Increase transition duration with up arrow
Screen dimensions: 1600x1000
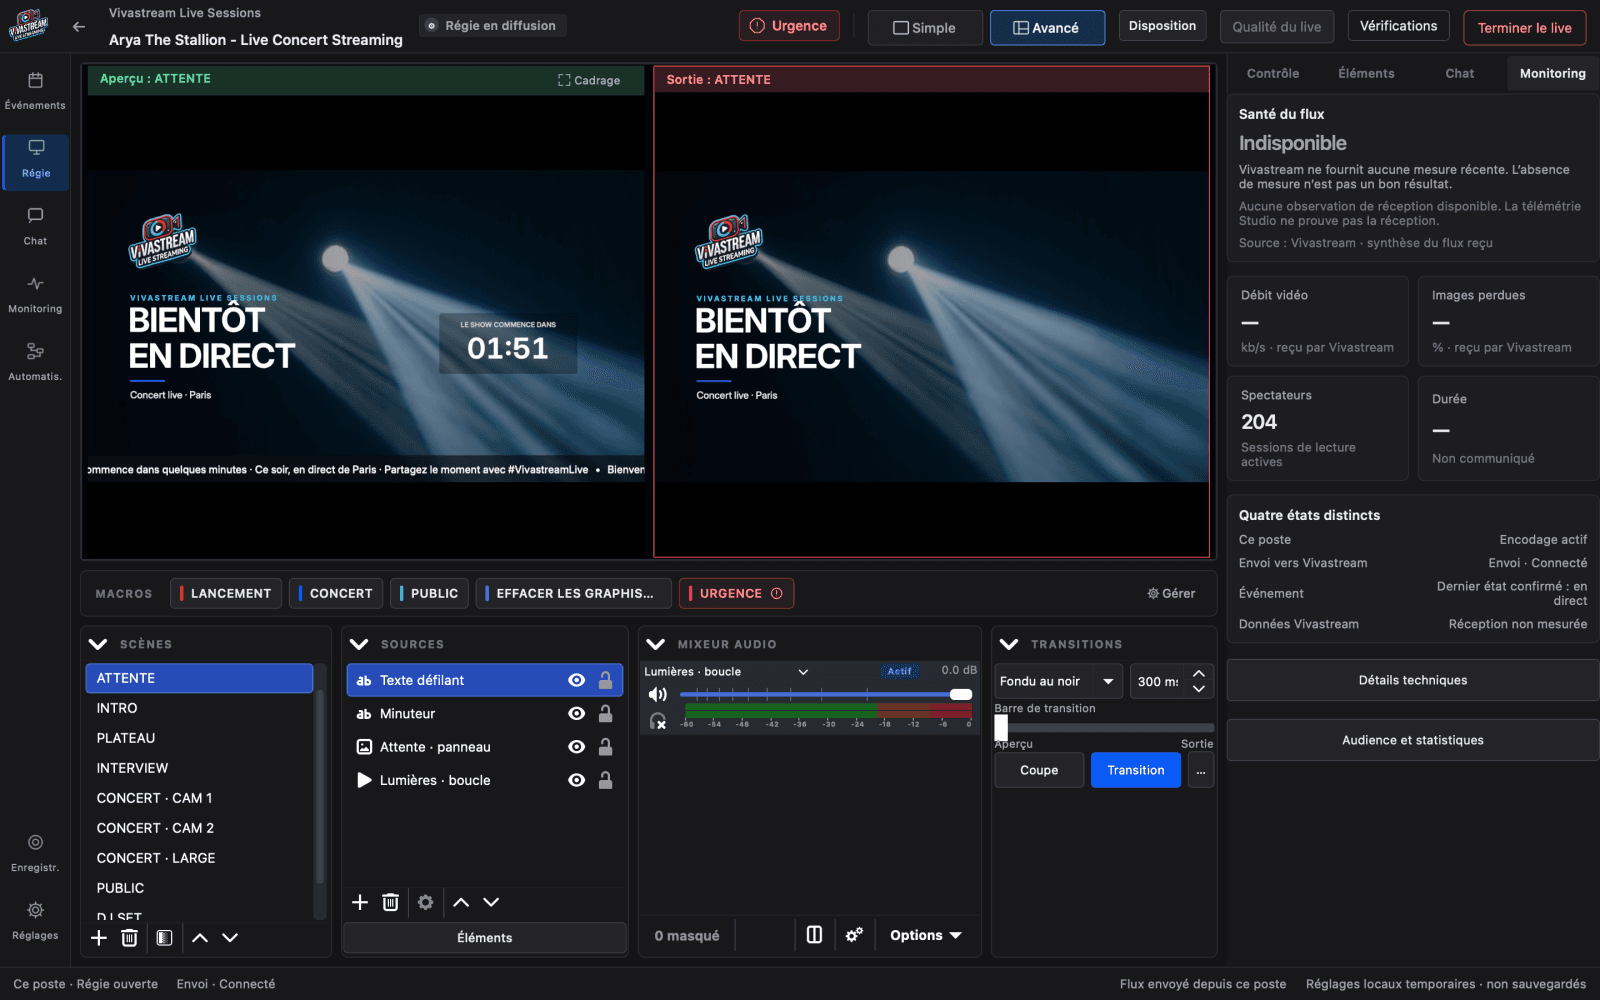coord(1199,674)
